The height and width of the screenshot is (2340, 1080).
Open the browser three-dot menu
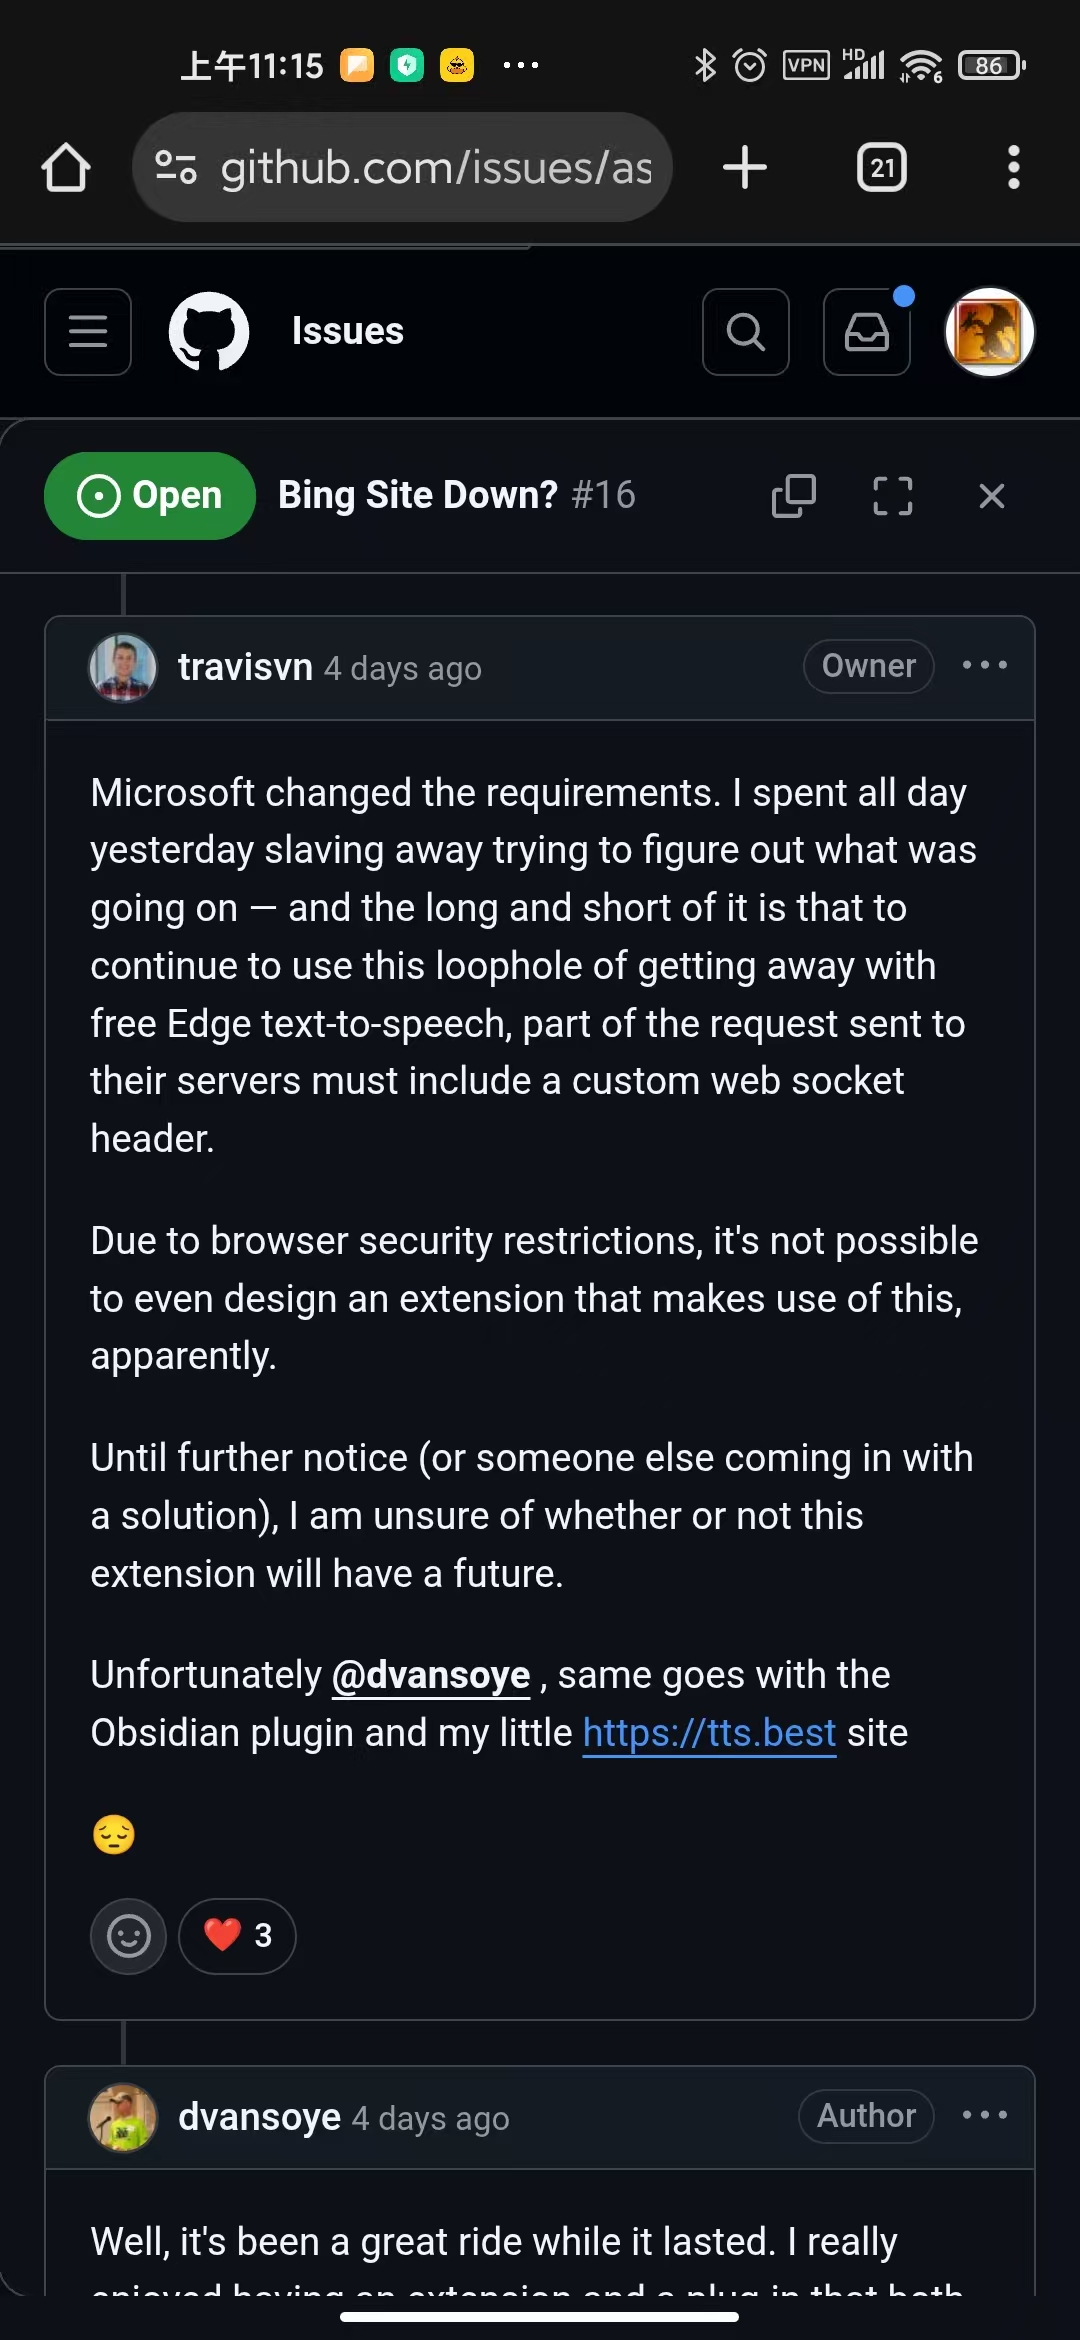pos(1013,167)
